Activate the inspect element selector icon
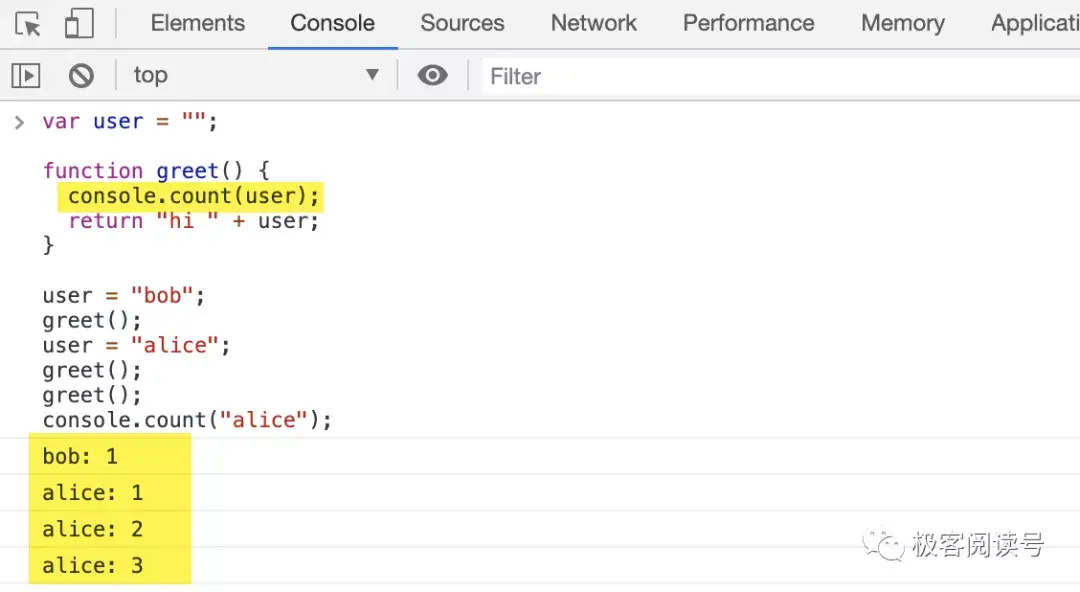The height and width of the screenshot is (592, 1080). [28, 24]
